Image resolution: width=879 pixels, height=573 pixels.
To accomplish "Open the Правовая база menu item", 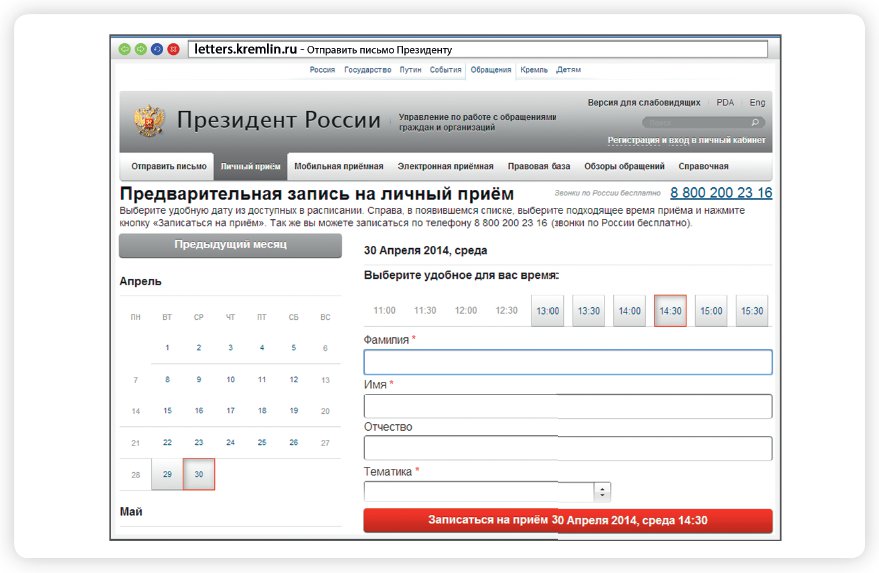I will [539, 167].
